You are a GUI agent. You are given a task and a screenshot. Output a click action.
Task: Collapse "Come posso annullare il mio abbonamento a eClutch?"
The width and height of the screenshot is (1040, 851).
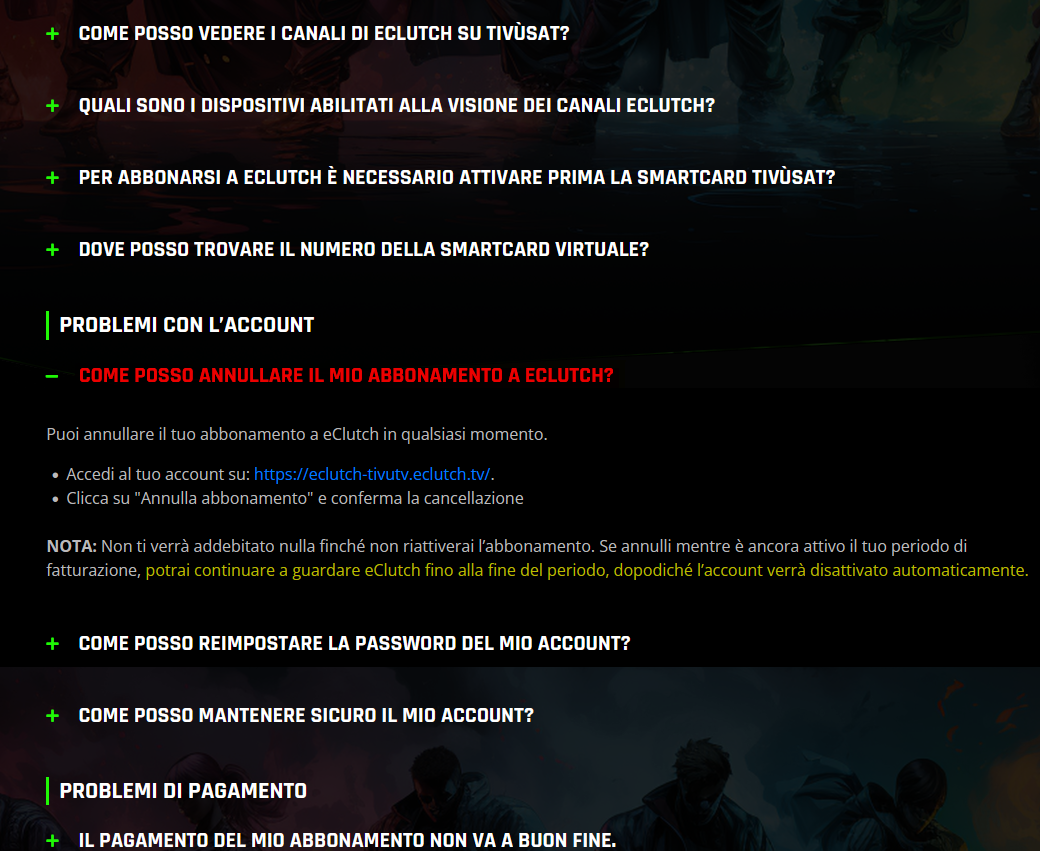pos(346,375)
